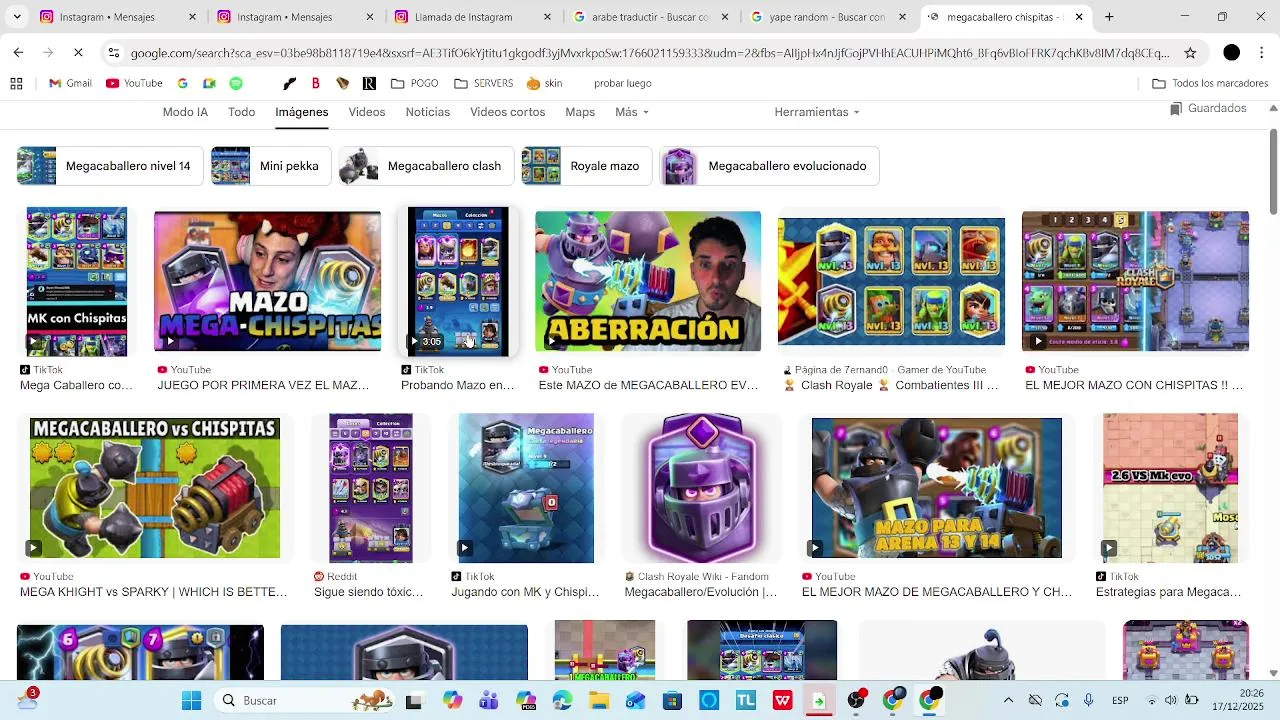Open the Gmail bookmark
This screenshot has width=1280, height=720.
click(70, 84)
